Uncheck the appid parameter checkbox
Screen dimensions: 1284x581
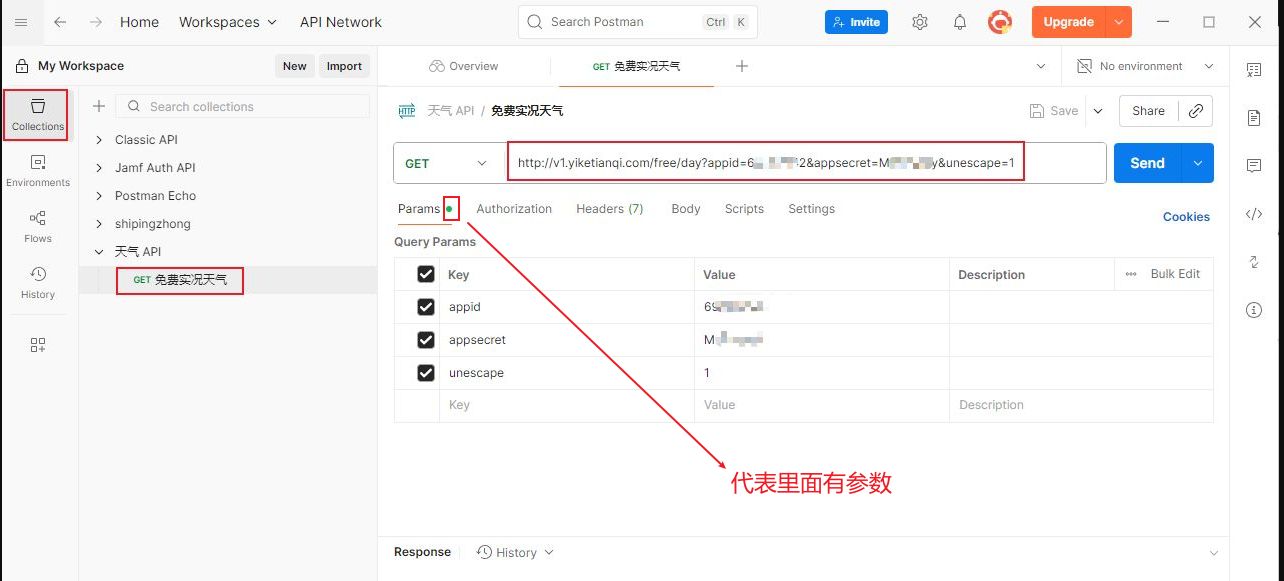coord(426,307)
